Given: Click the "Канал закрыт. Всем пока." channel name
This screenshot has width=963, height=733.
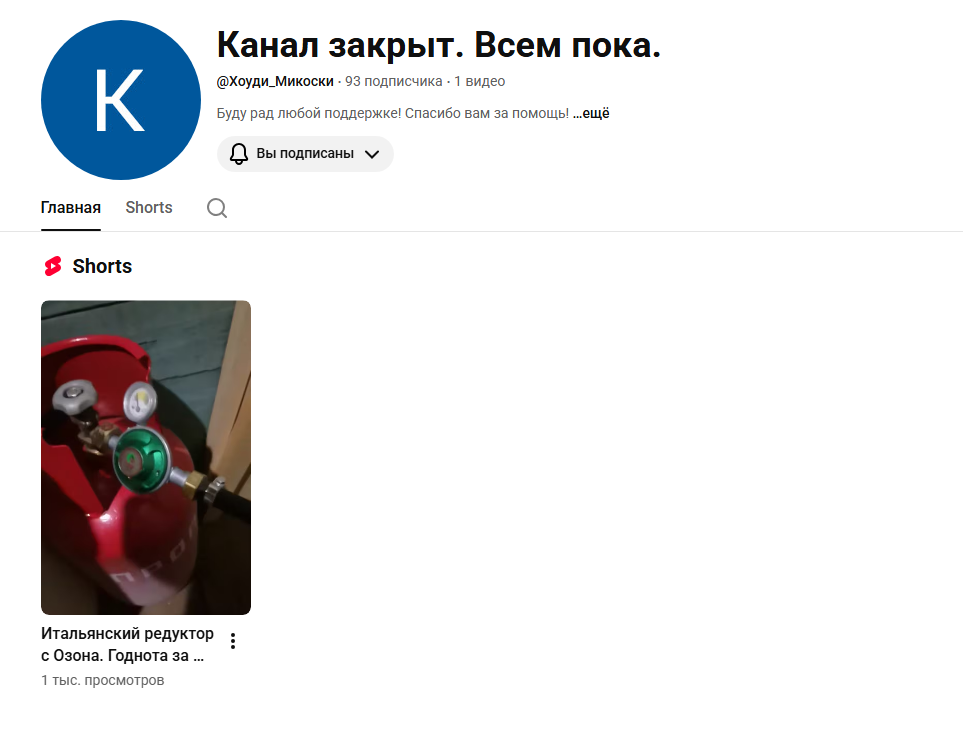Looking at the screenshot, I should (x=439, y=45).
